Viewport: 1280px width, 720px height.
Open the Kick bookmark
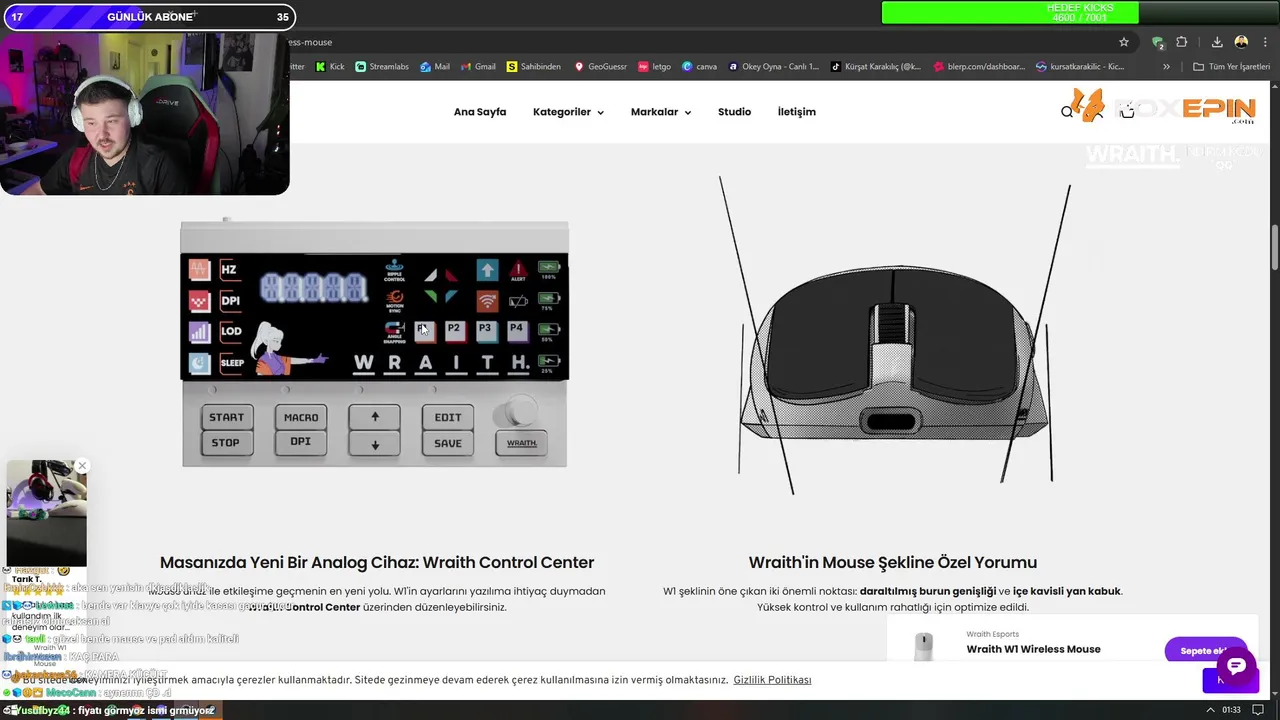coord(330,67)
